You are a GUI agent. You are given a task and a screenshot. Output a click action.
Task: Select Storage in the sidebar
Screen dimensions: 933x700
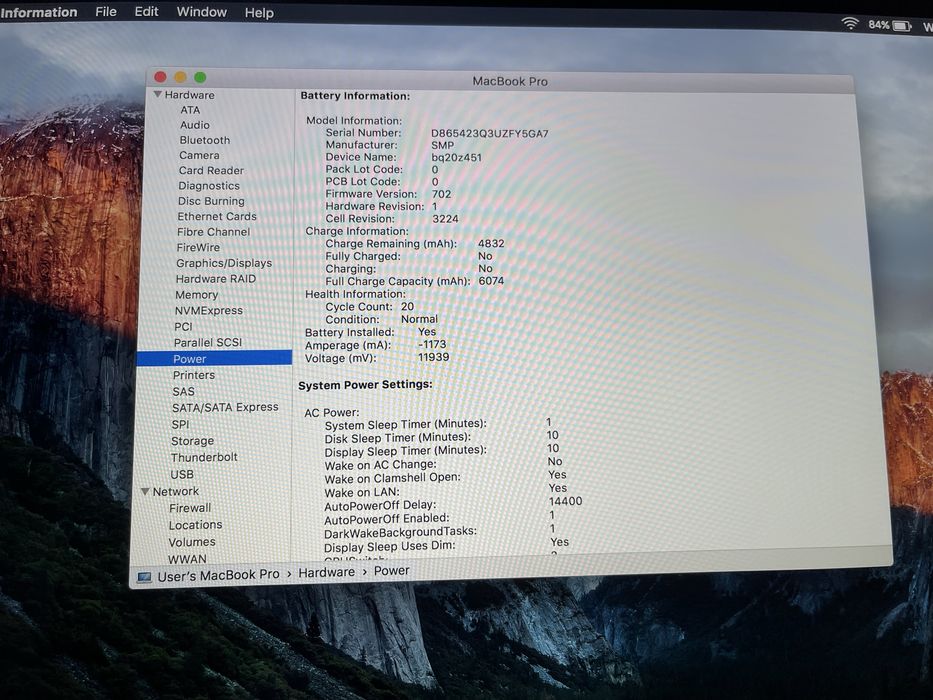click(x=192, y=441)
